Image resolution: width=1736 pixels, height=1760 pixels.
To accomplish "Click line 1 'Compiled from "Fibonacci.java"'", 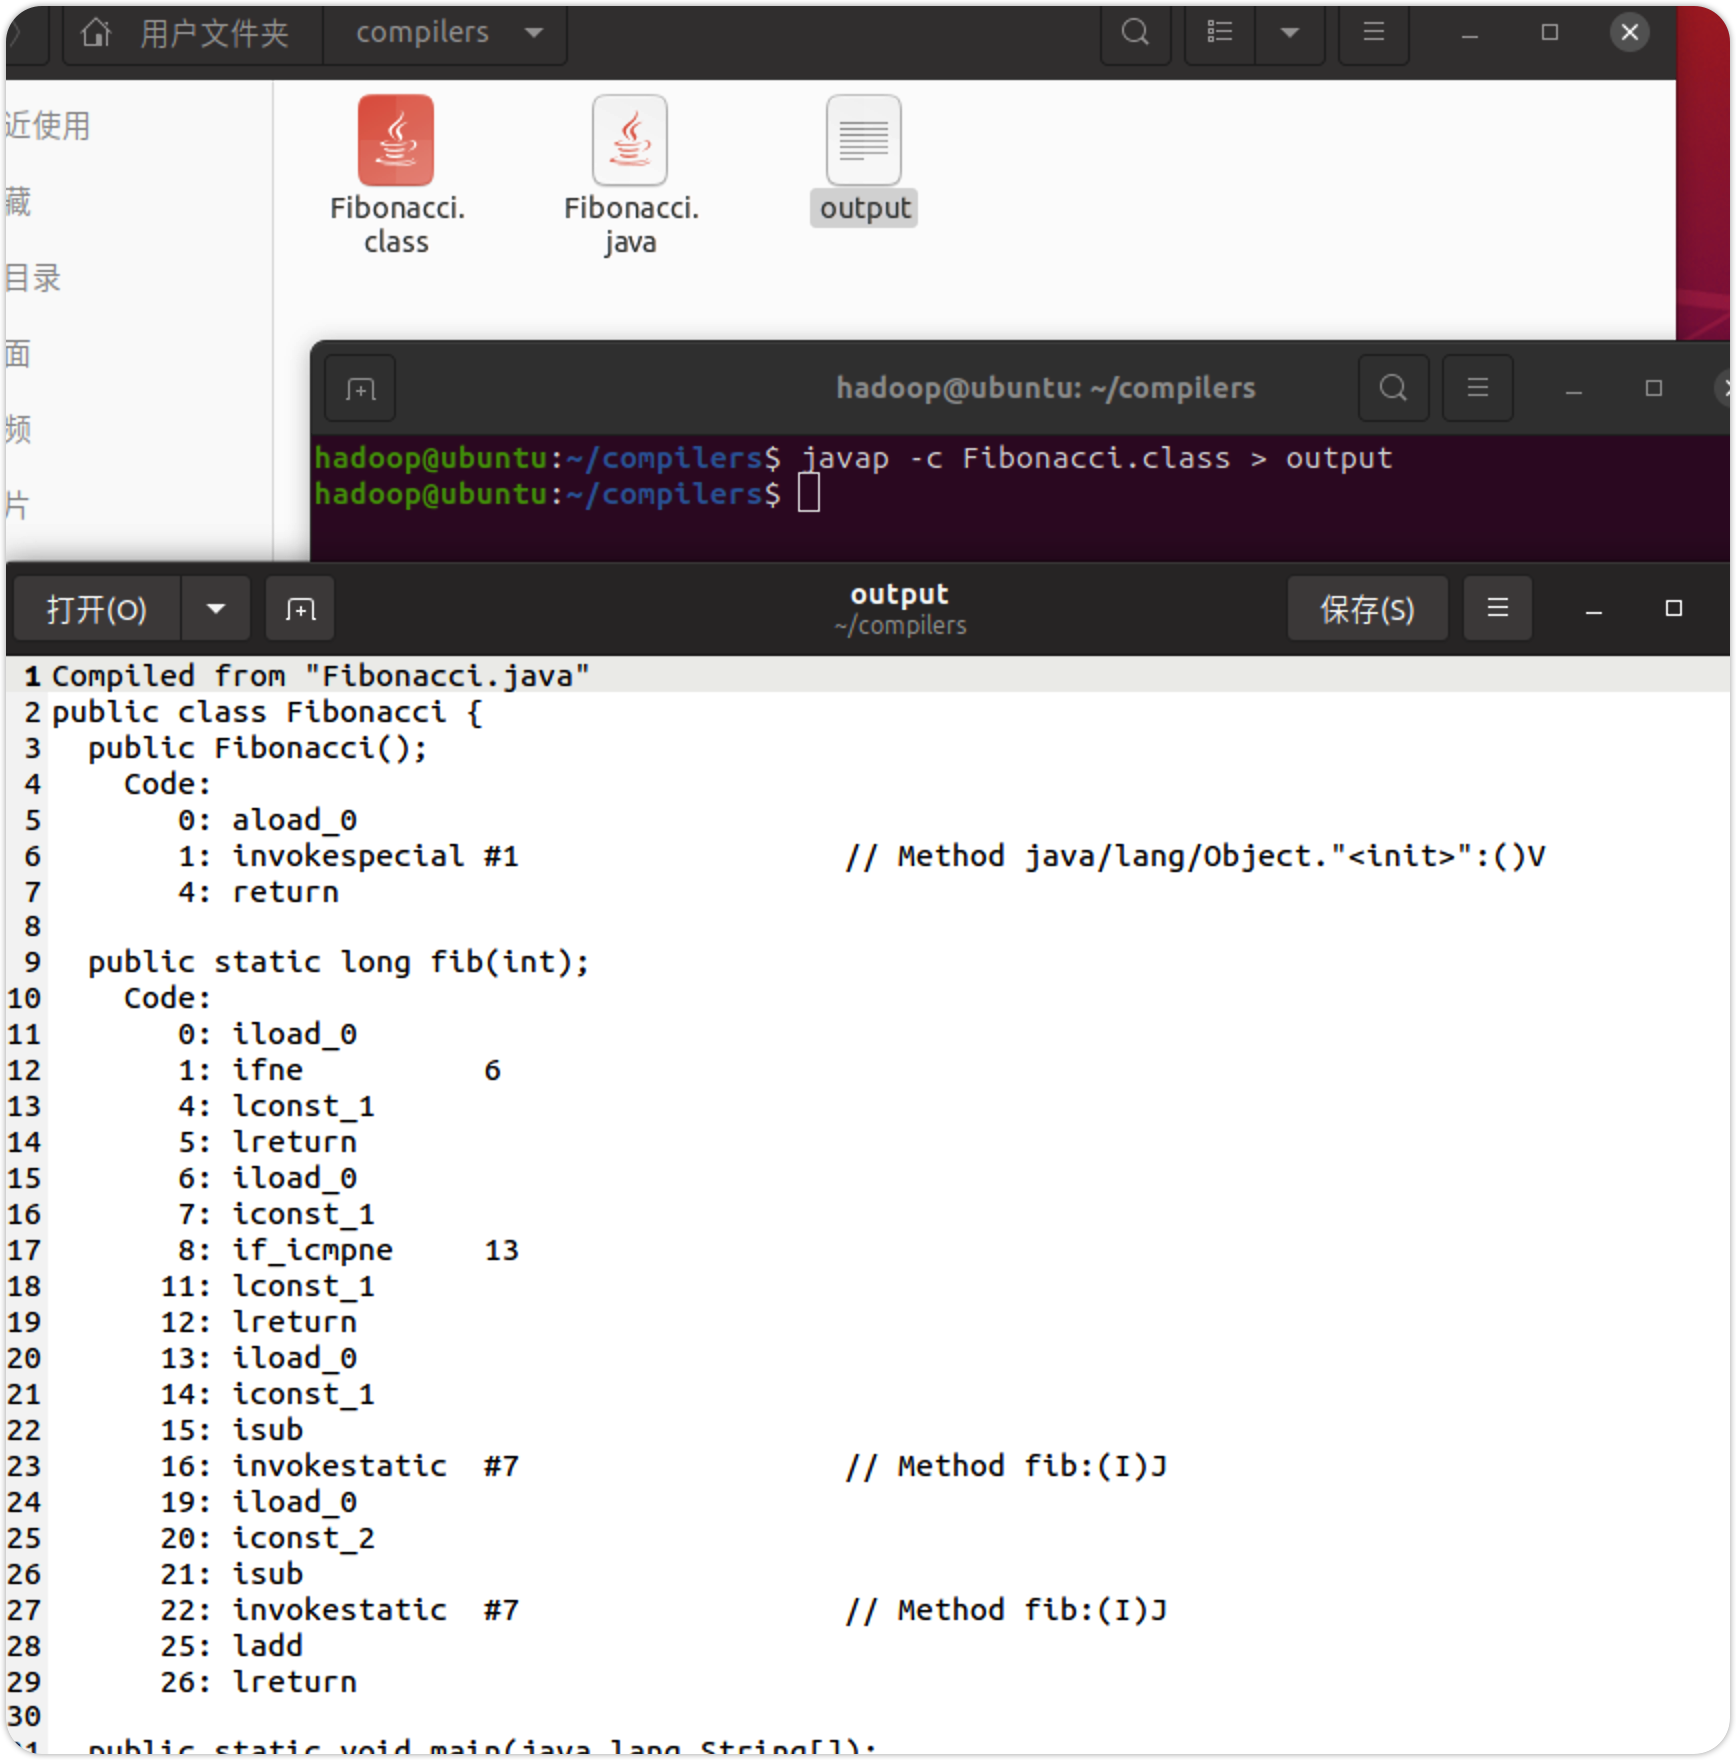I will [320, 676].
